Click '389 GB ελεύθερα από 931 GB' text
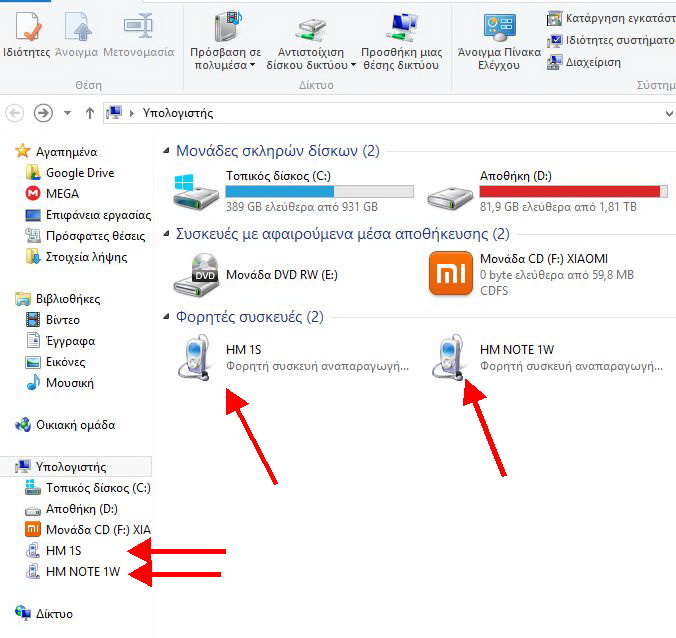676x638 pixels. 302,207
